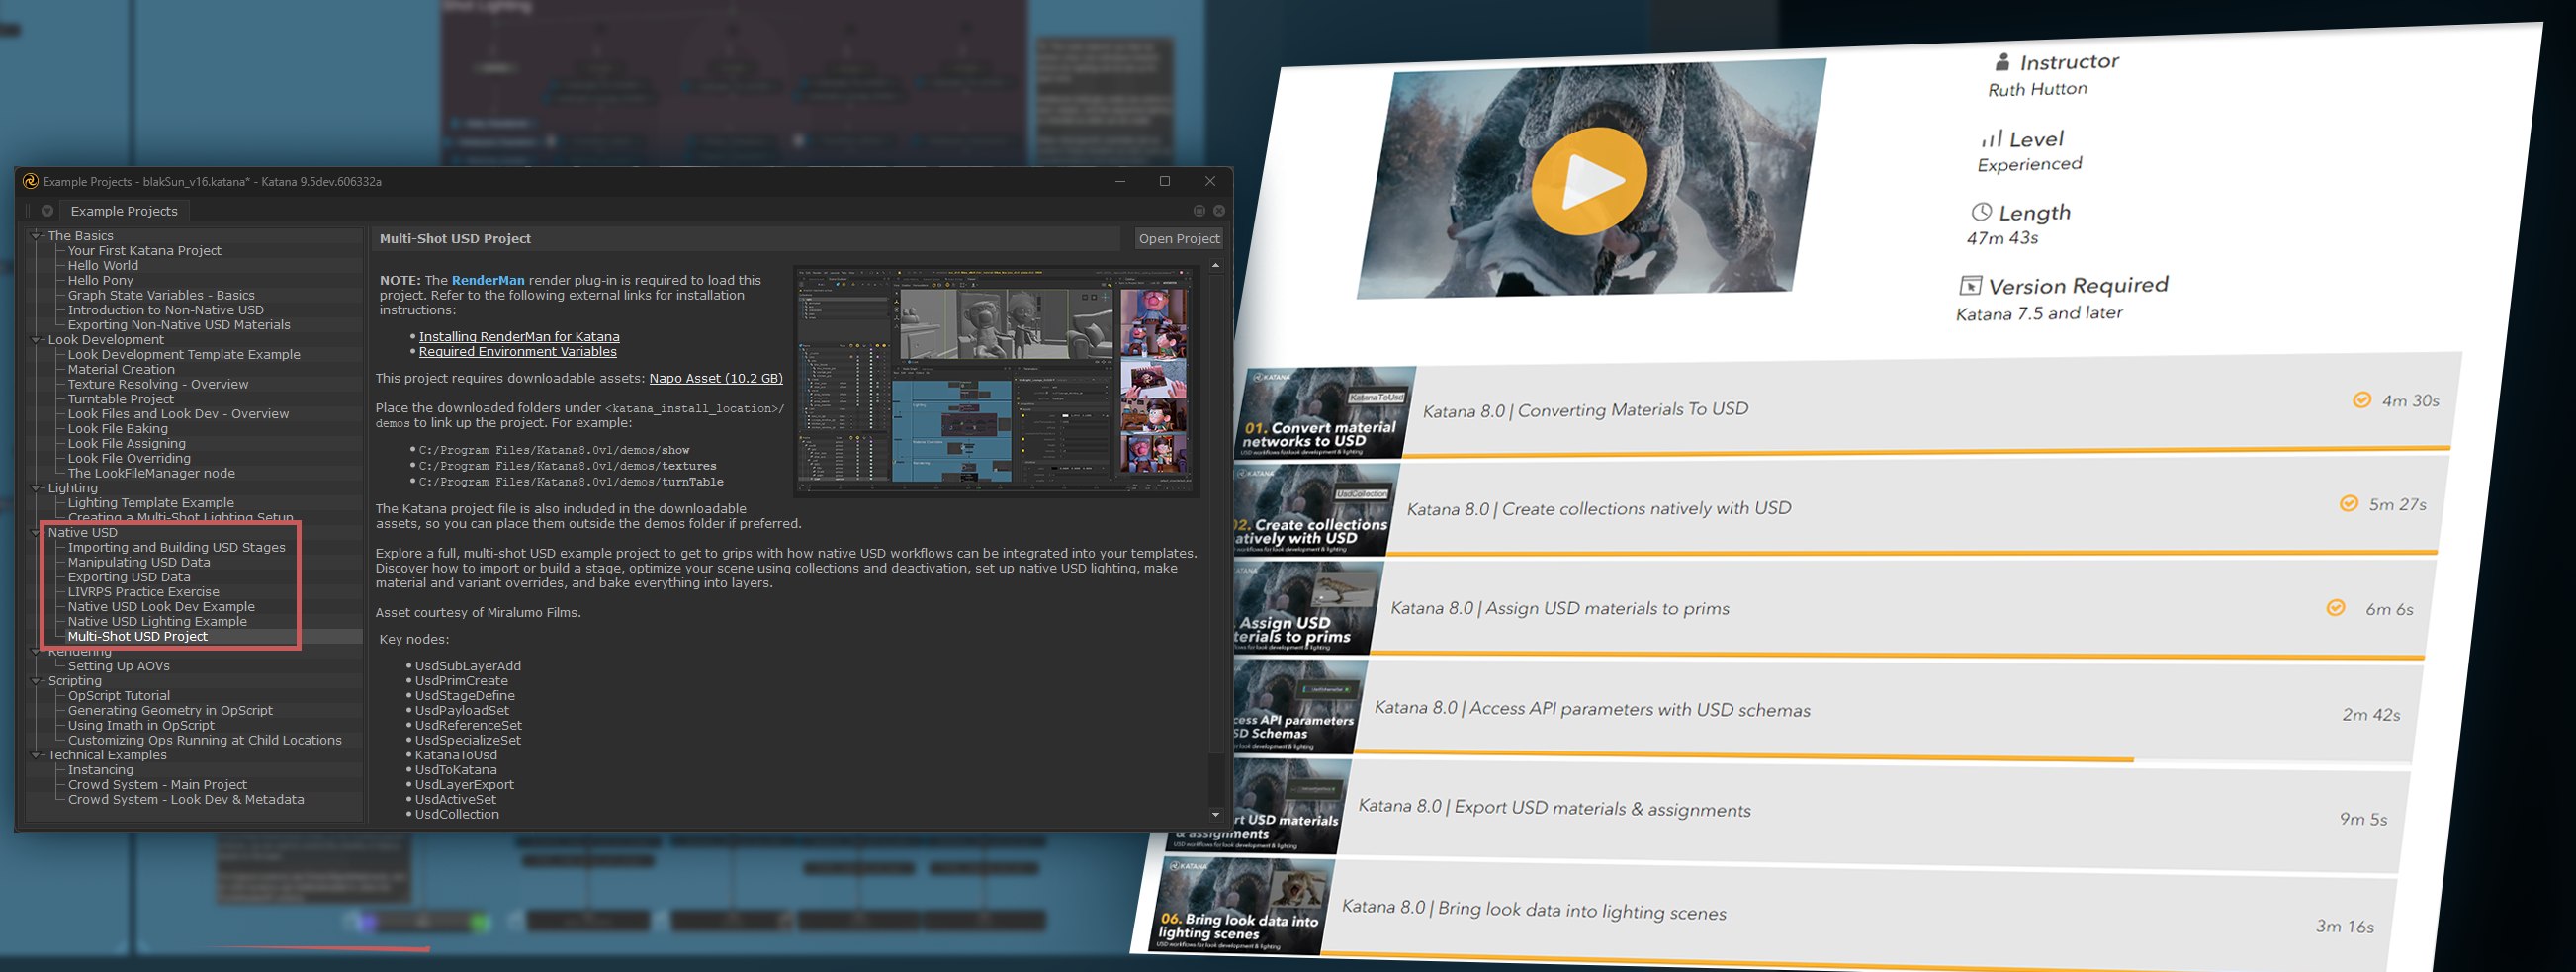This screenshot has height=972, width=2576.
Task: Open Bring look data into lighting scenes lesson
Action: tap(1534, 910)
